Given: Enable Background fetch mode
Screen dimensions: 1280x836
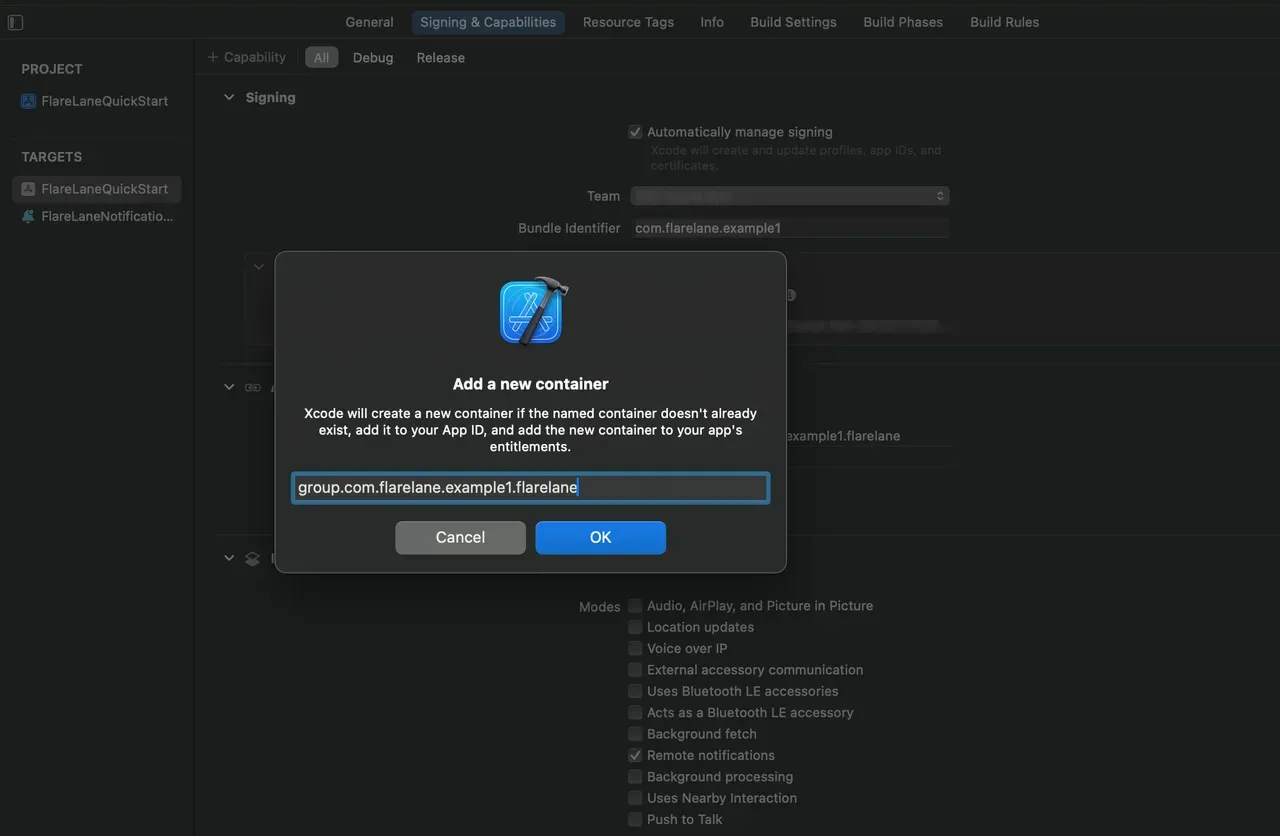Looking at the screenshot, I should (x=635, y=734).
